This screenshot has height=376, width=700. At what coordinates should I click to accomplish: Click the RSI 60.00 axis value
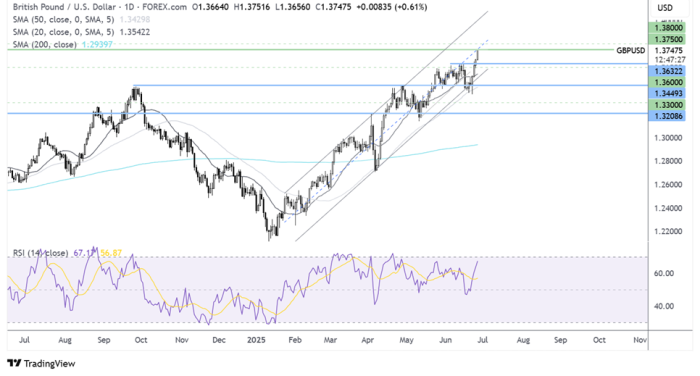pyautogui.click(x=664, y=273)
